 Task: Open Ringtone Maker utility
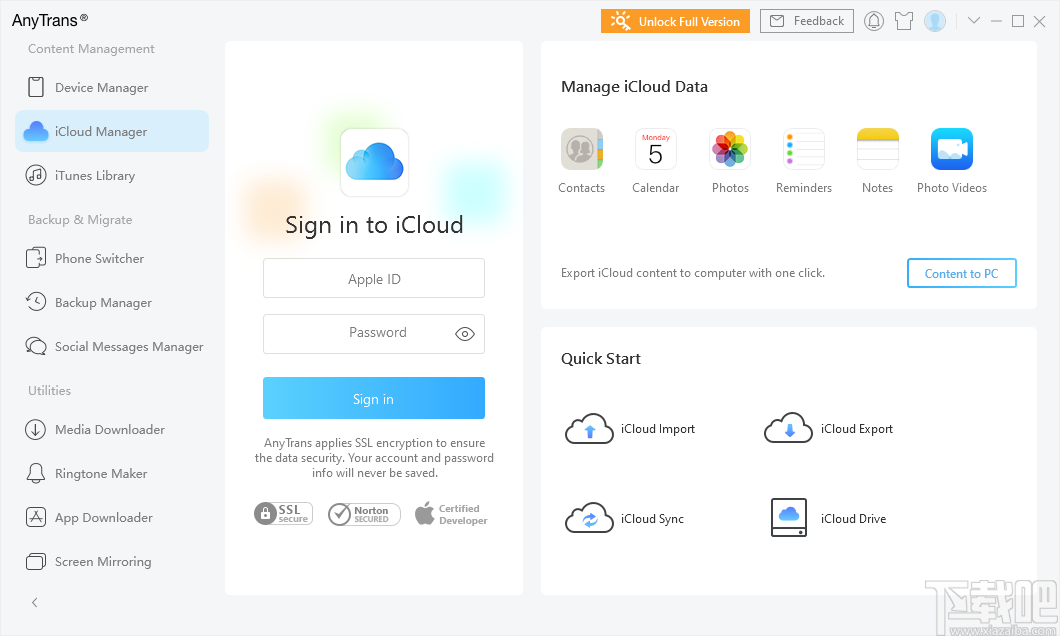pos(112,474)
